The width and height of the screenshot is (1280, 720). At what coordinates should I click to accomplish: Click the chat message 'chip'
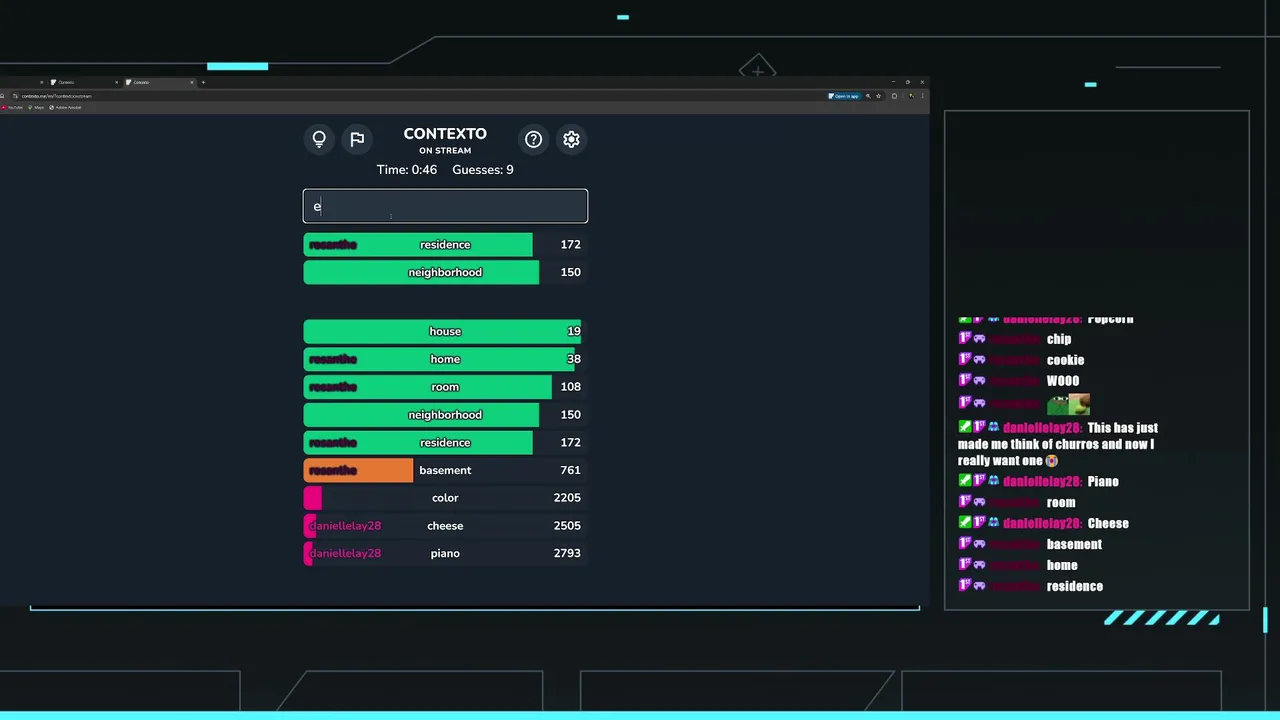pos(1059,339)
